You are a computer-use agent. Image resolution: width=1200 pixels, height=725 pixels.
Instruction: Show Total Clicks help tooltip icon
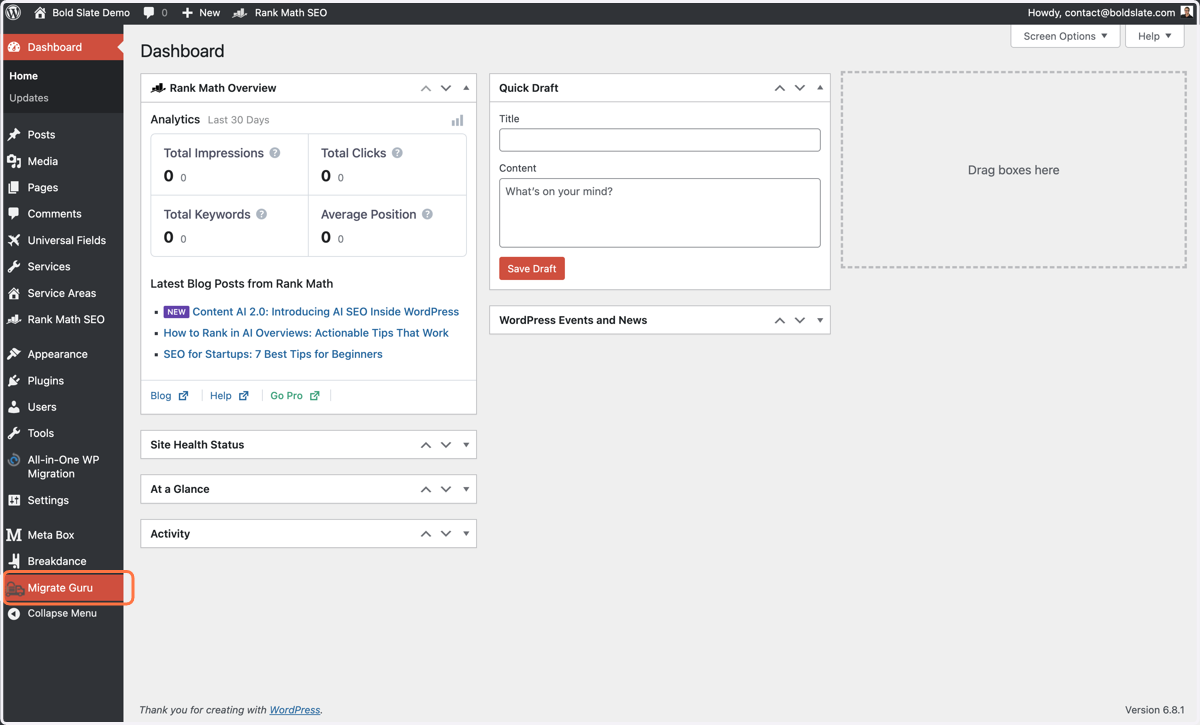pos(397,153)
